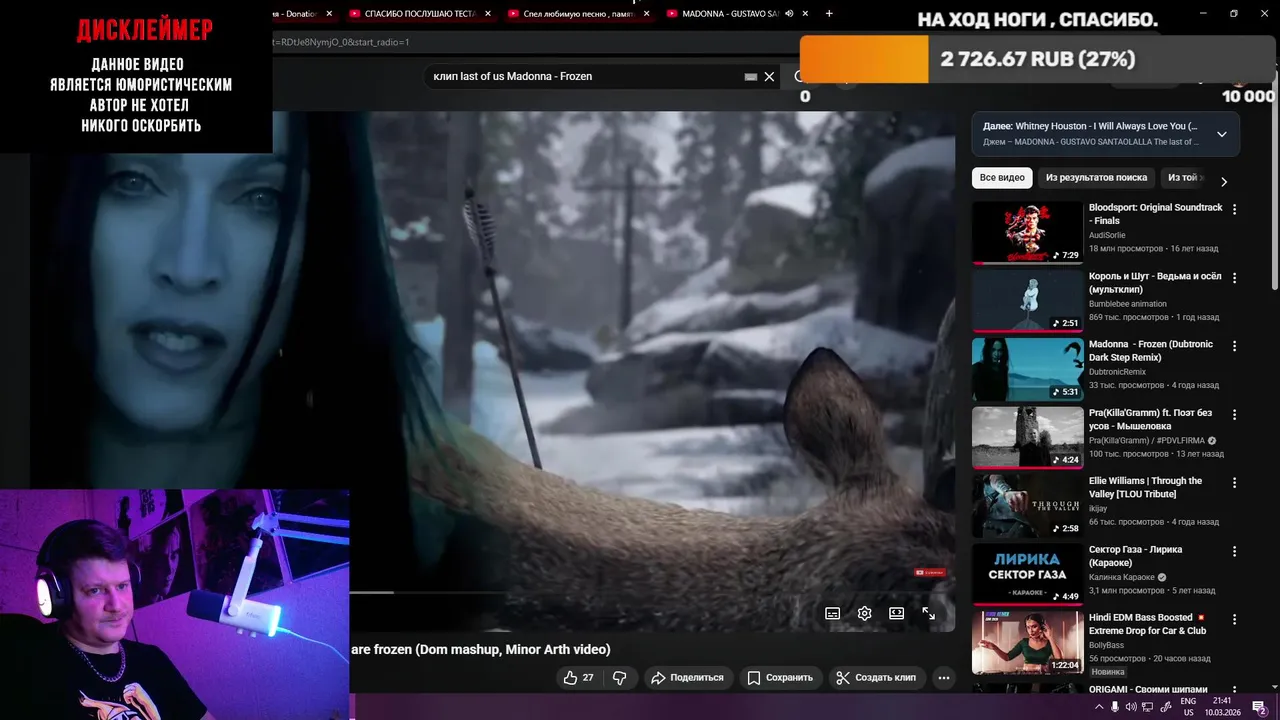Open Hindi EDM Bass Boosted thumbnail
Image resolution: width=1280 pixels, height=720 pixels.
(x=1027, y=643)
